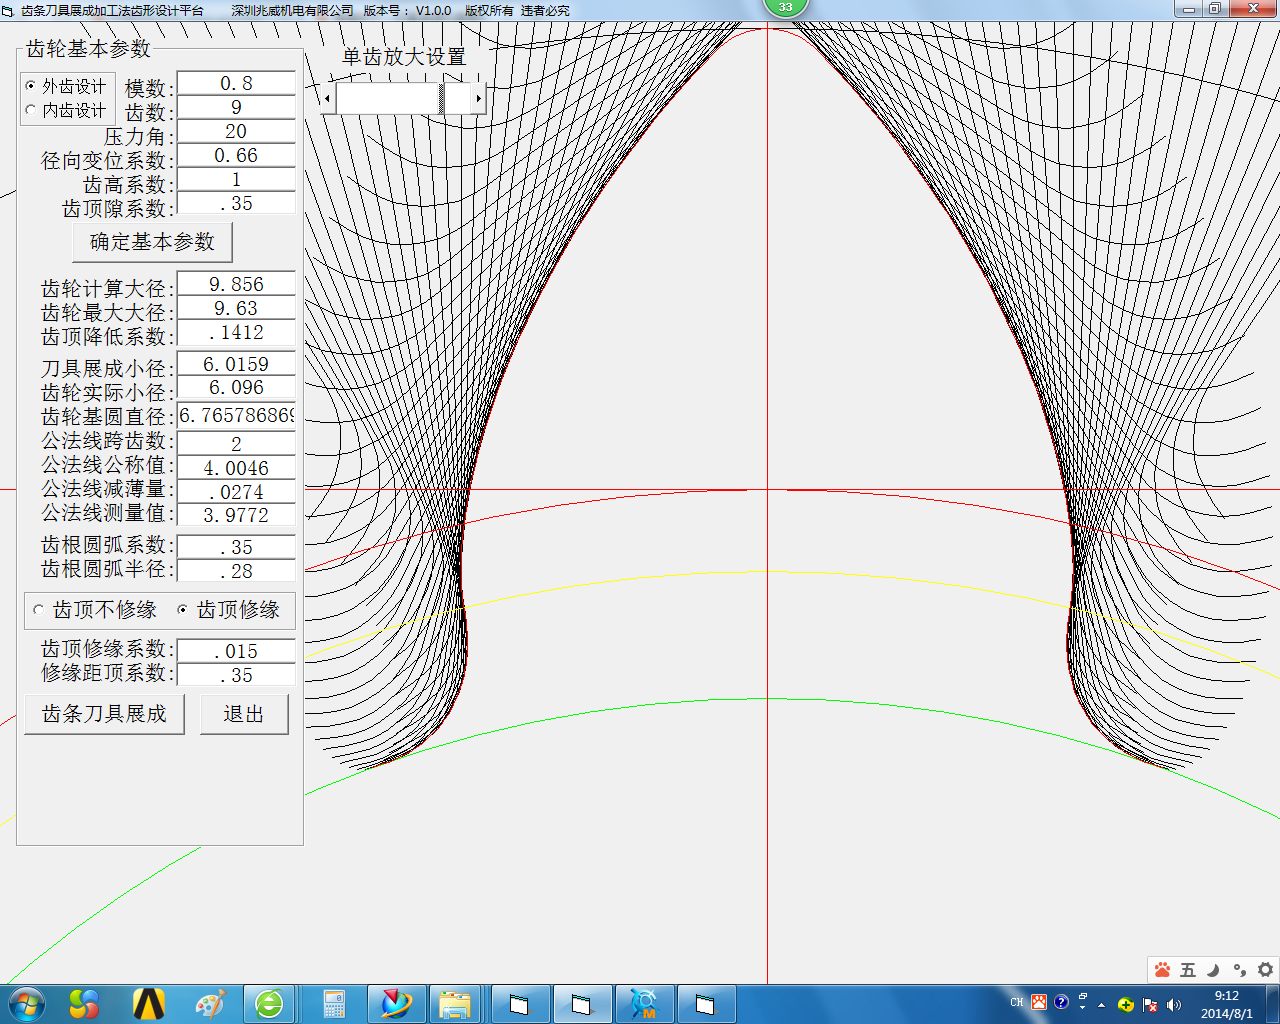
Task: Open the Windows Start menu
Action: click(26, 1004)
